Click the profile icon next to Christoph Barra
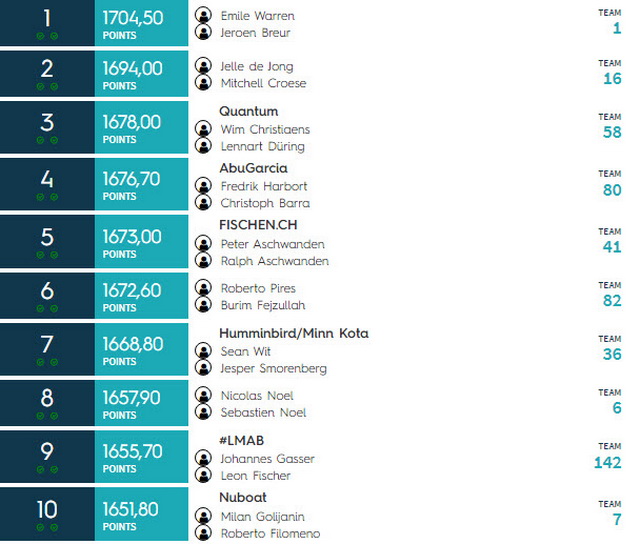640x544 pixels. click(203, 202)
